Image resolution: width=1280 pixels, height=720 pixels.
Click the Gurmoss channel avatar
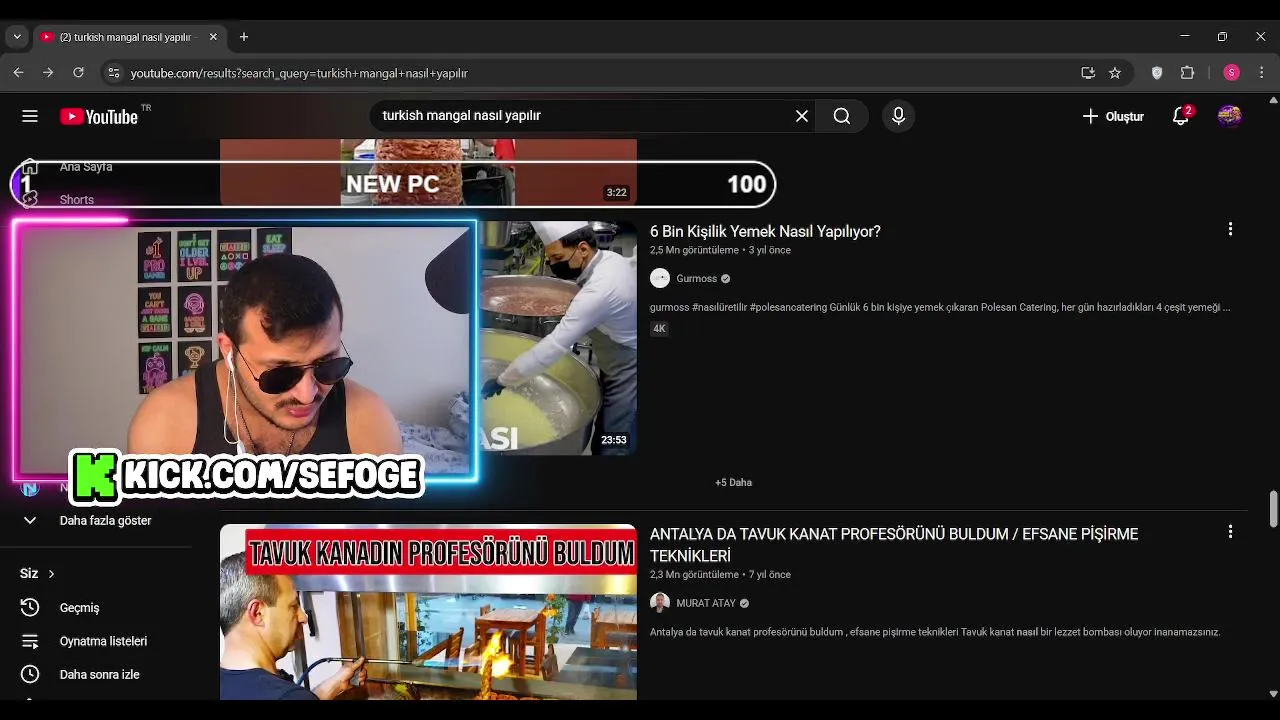(x=660, y=279)
